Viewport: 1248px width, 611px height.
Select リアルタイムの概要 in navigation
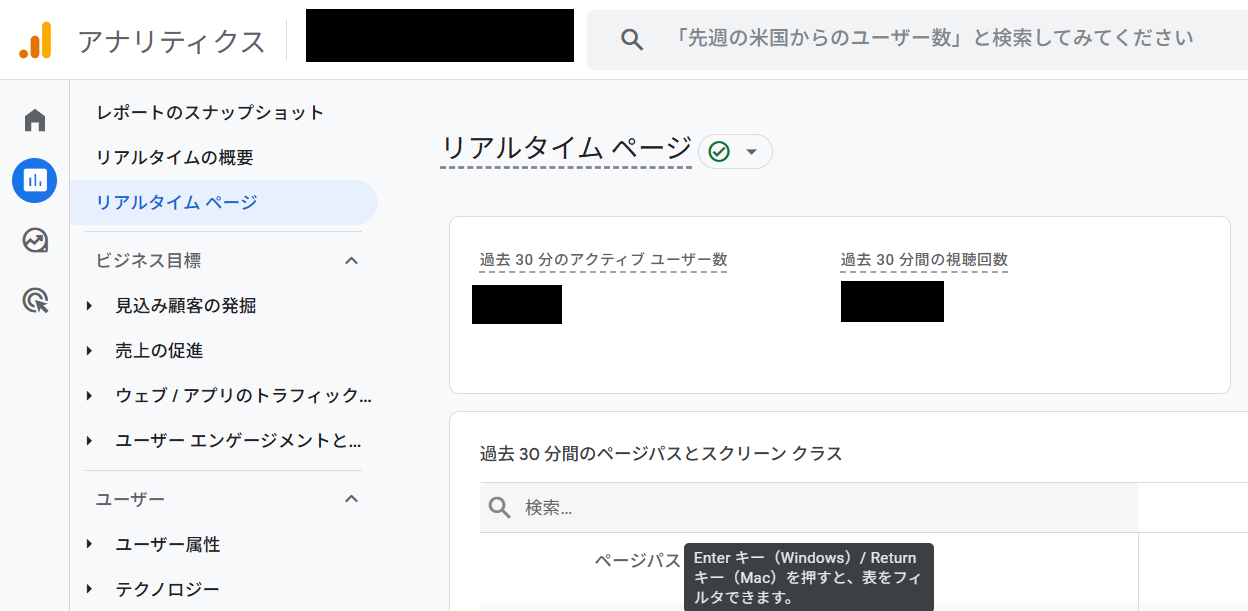[175, 158]
